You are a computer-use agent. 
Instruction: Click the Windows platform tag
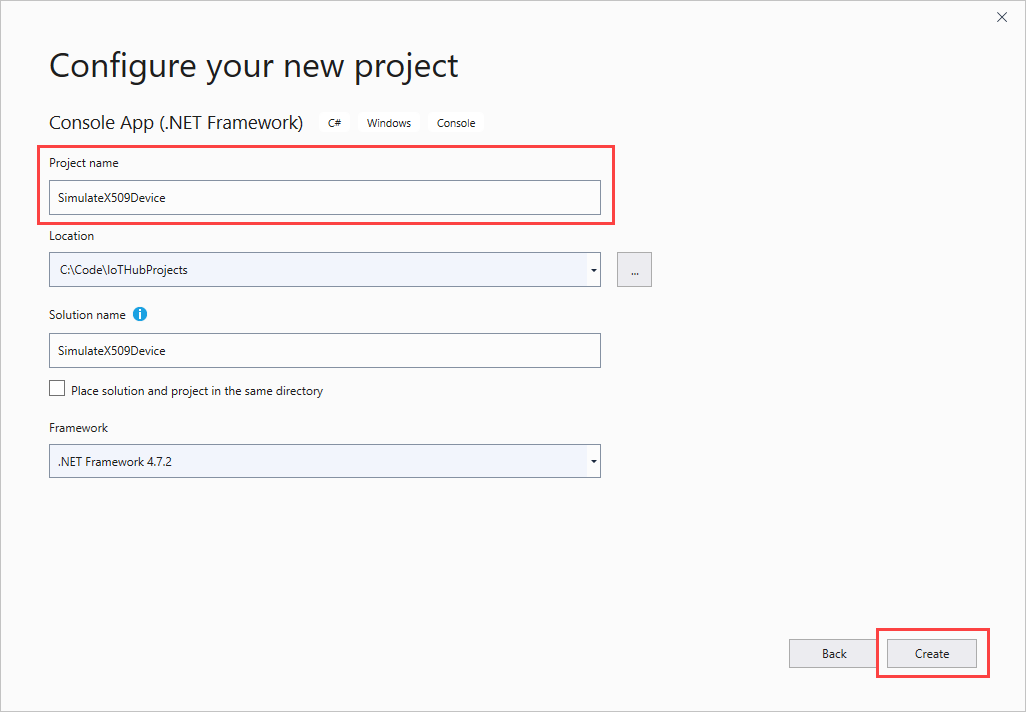[x=388, y=122]
